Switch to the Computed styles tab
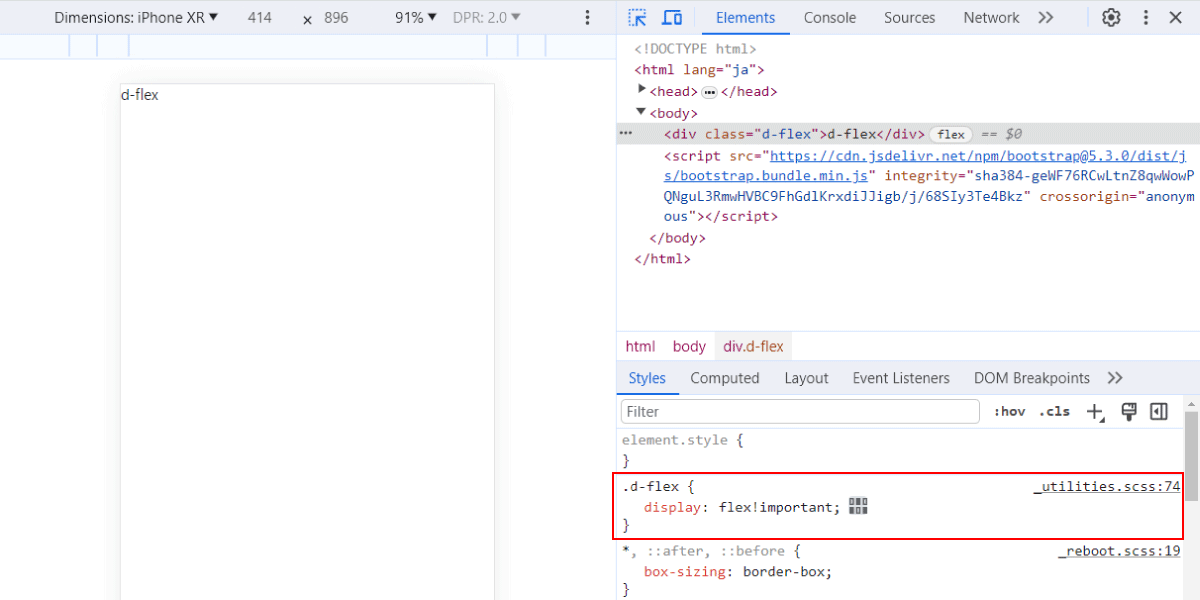 click(x=725, y=378)
